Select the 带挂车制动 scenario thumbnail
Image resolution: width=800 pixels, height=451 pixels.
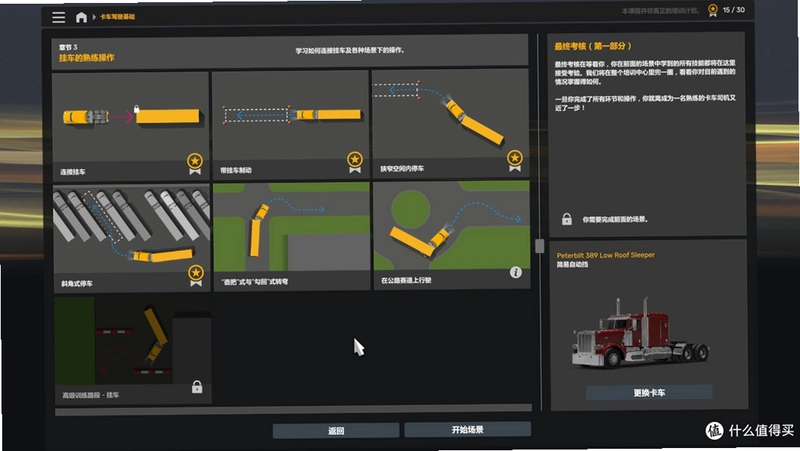(290, 124)
